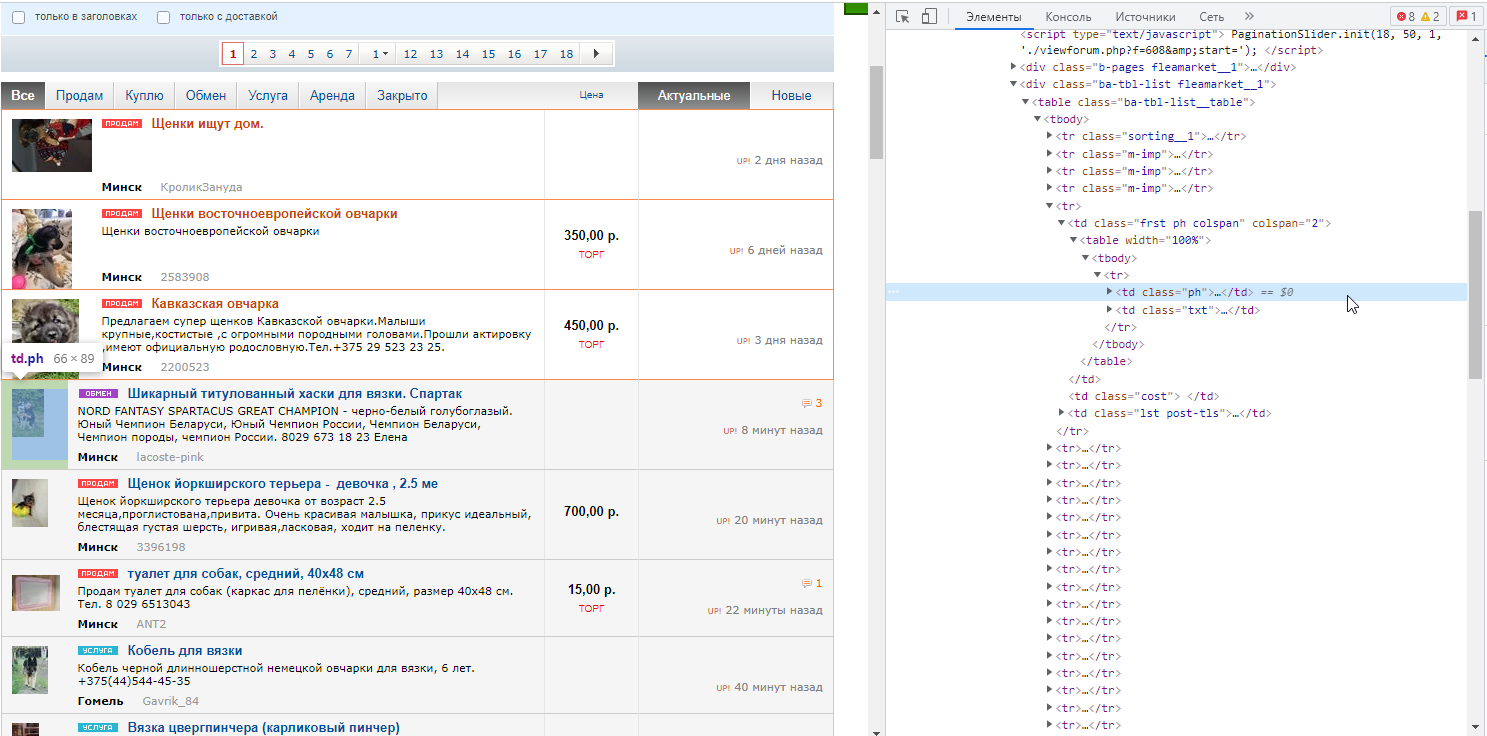Collapse the table width="100%" node

tap(1073, 240)
